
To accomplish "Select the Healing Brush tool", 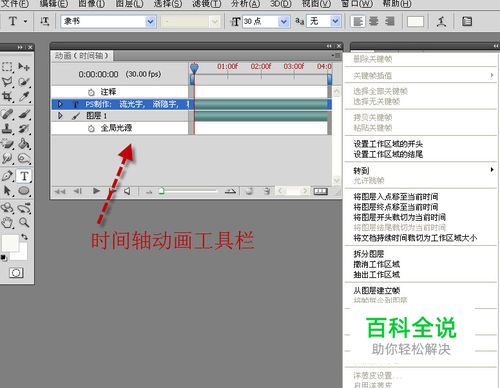I will (x=7, y=114).
